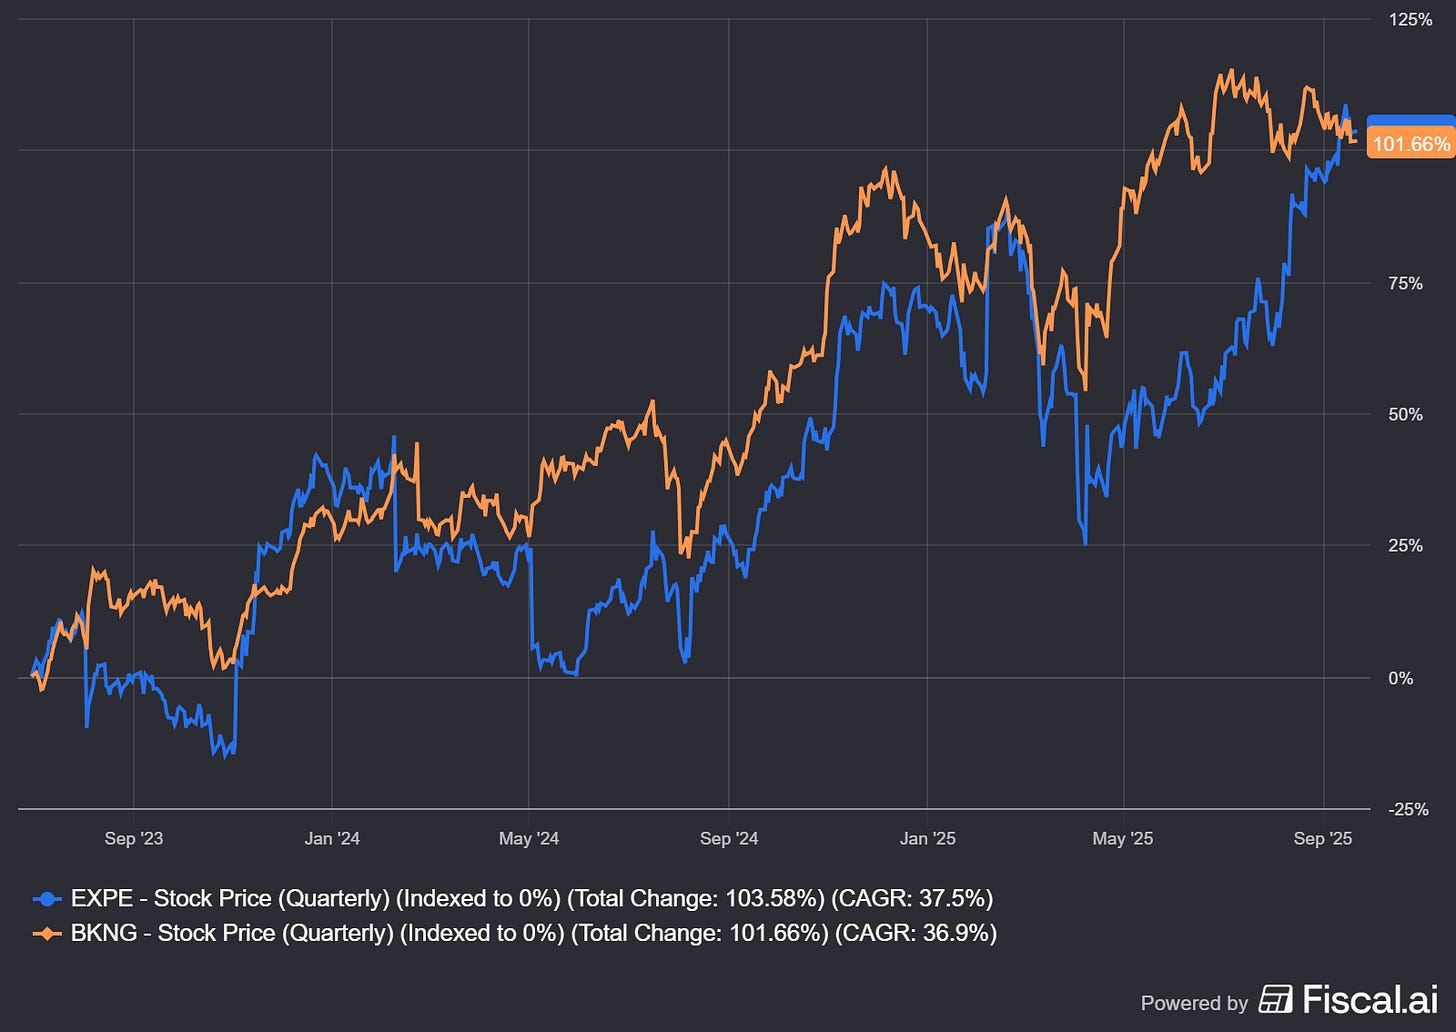Click the blue EXPE line at its highest peak

point(1345,105)
